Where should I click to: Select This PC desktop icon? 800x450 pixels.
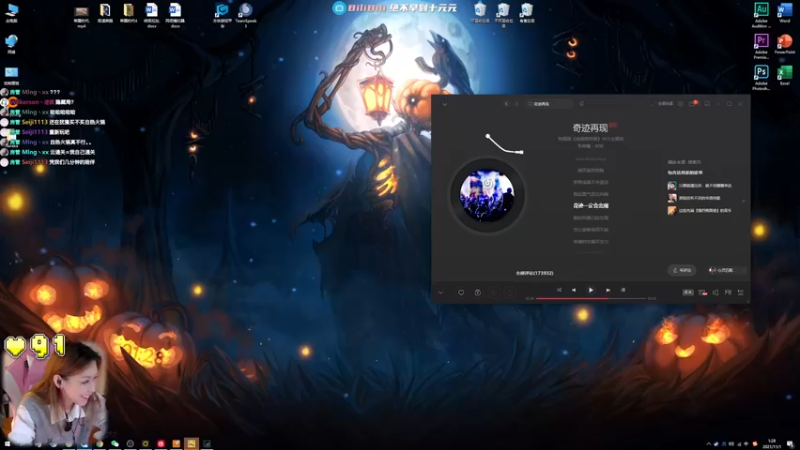tap(11, 13)
